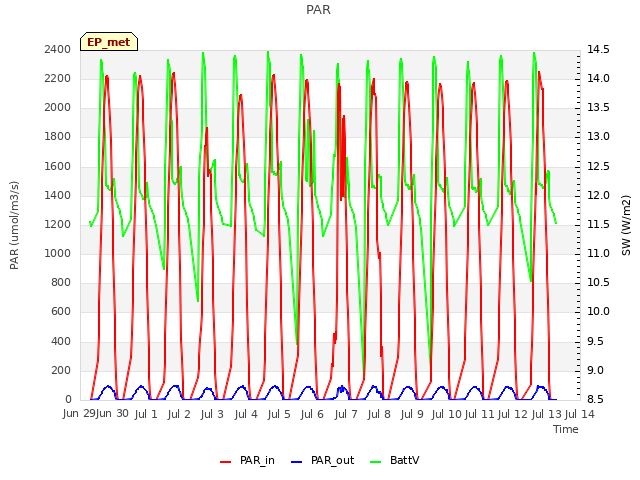640x480 pixels.
Task: Click the 14.5 right axis value
Action: pyautogui.click(x=598, y=49)
